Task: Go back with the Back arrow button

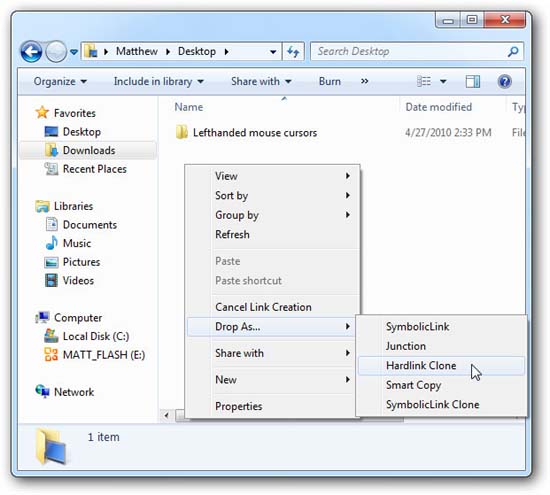Action: pos(31,52)
